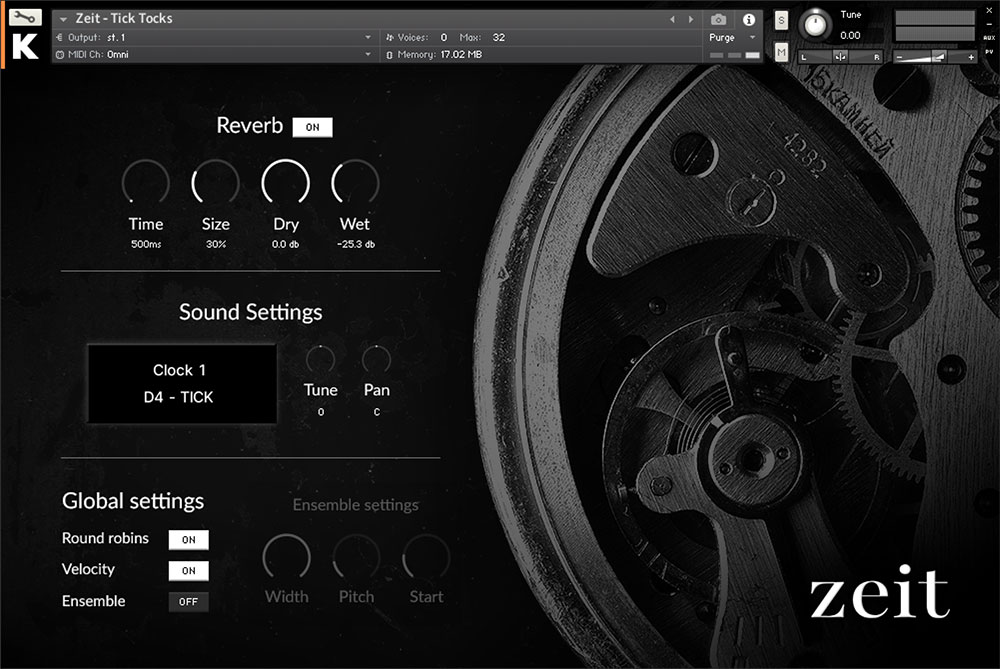Toggle the Reverb ON switch
The height and width of the screenshot is (669, 1000).
(312, 127)
